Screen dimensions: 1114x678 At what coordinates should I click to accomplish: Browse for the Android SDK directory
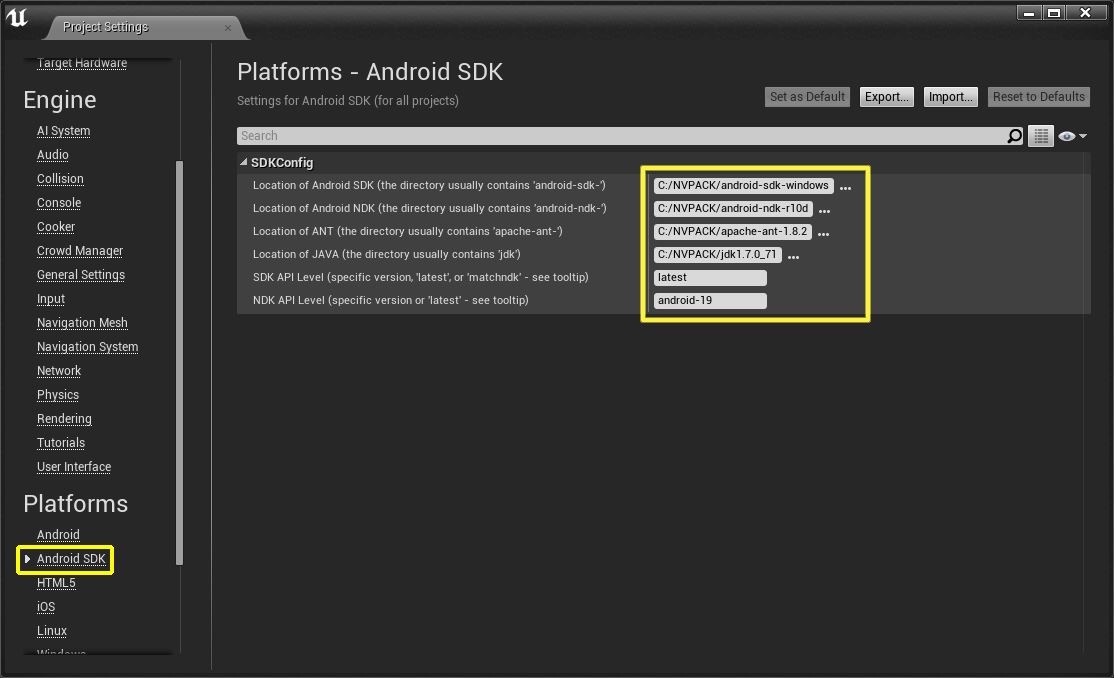tap(845, 188)
